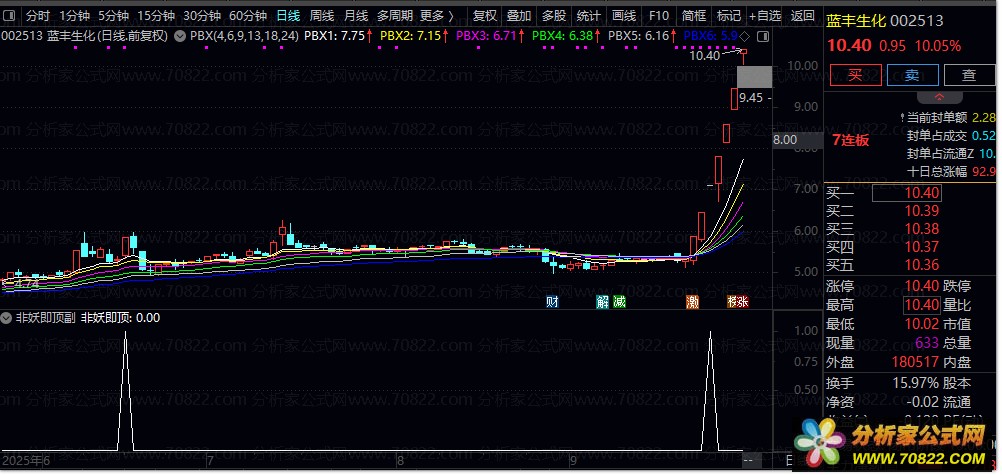Select the 日线 daily chart tab
1002x475 pixels.
(x=288, y=16)
